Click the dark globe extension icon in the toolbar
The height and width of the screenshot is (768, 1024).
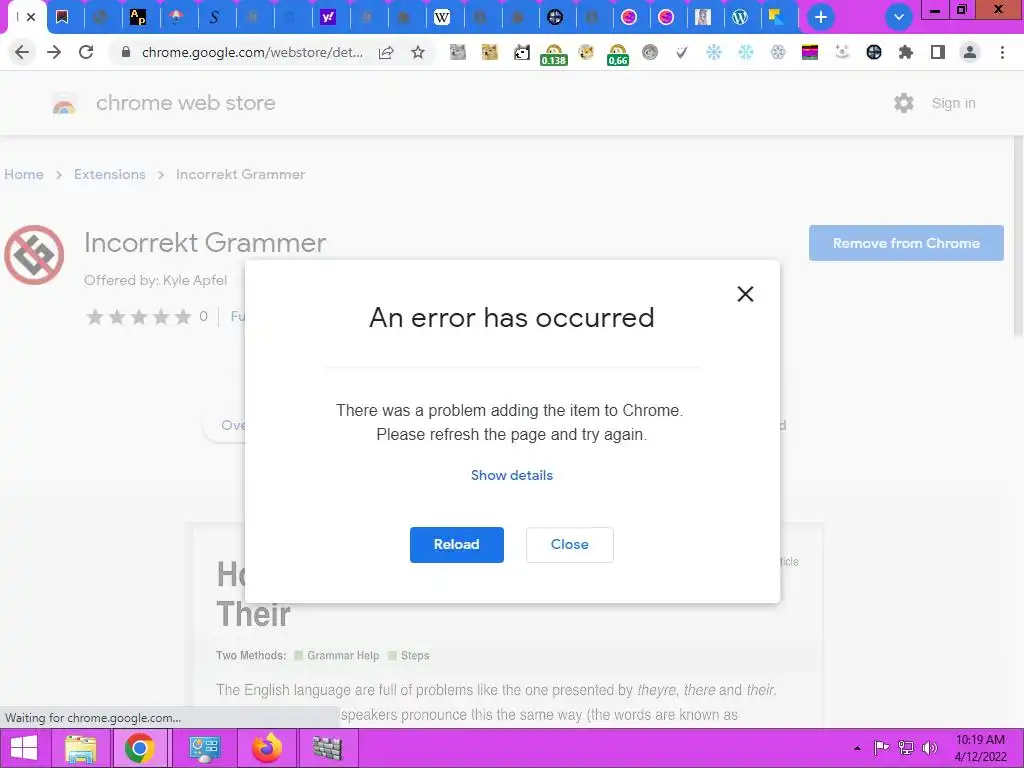click(874, 52)
